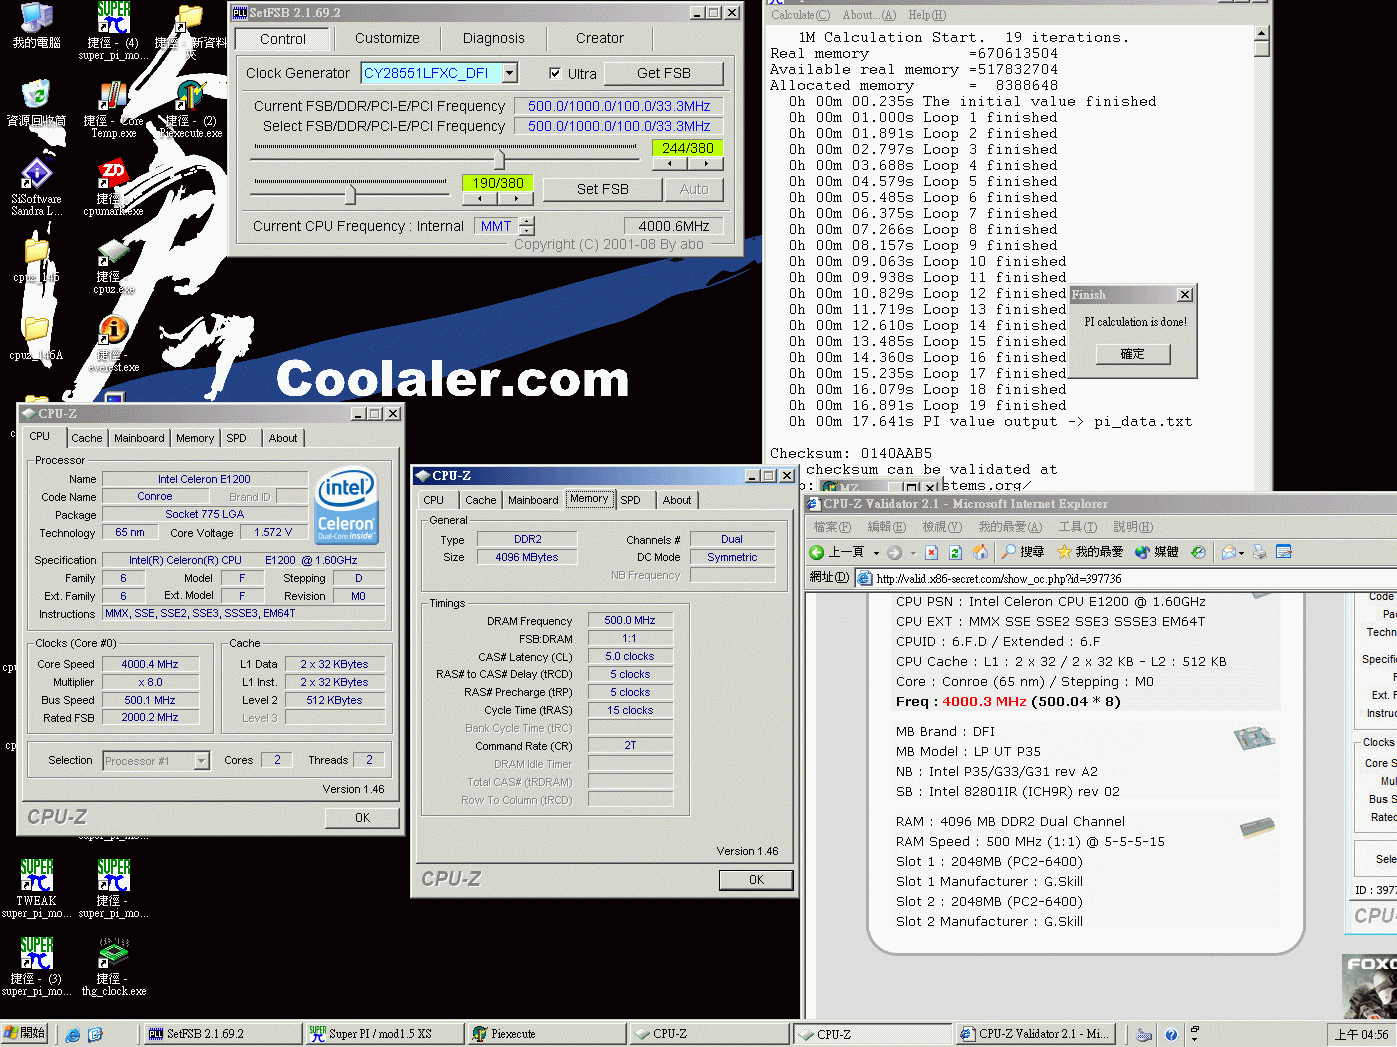Click the disabled Auto button in SetFSB
The width and height of the screenshot is (1397, 1047).
tap(694, 189)
